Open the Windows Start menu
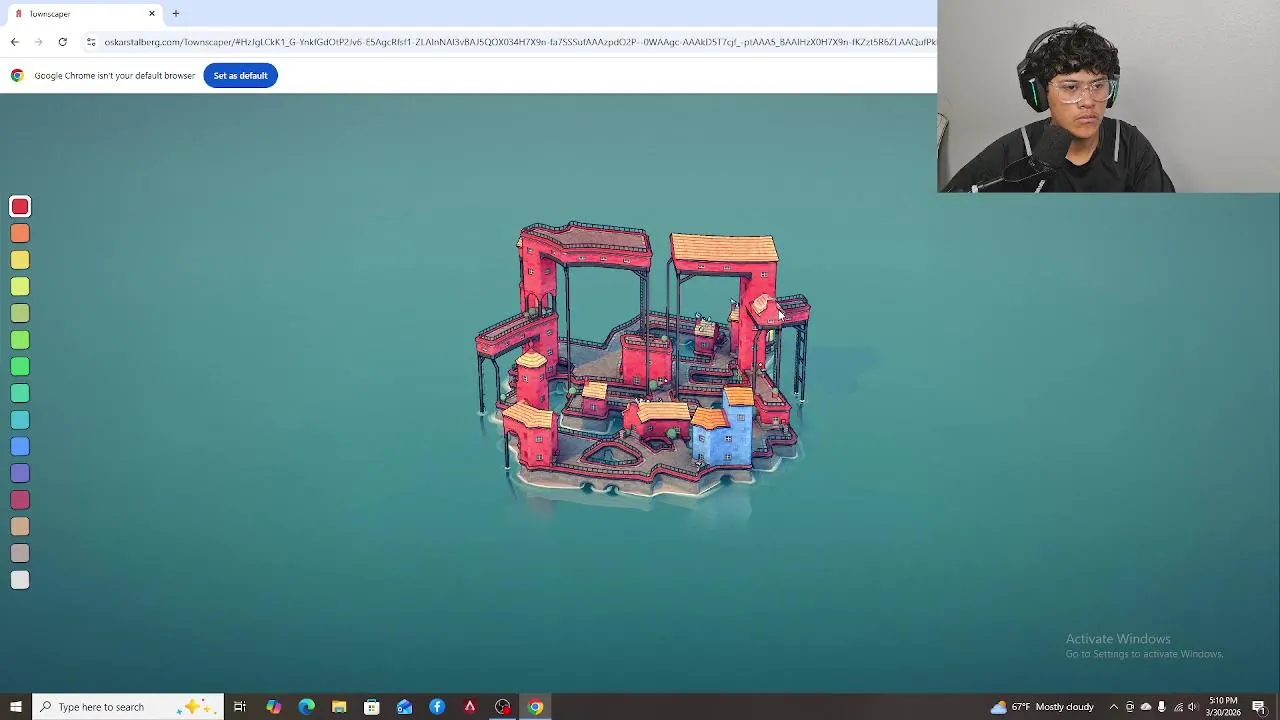This screenshot has width=1280, height=720. pyautogui.click(x=15, y=707)
